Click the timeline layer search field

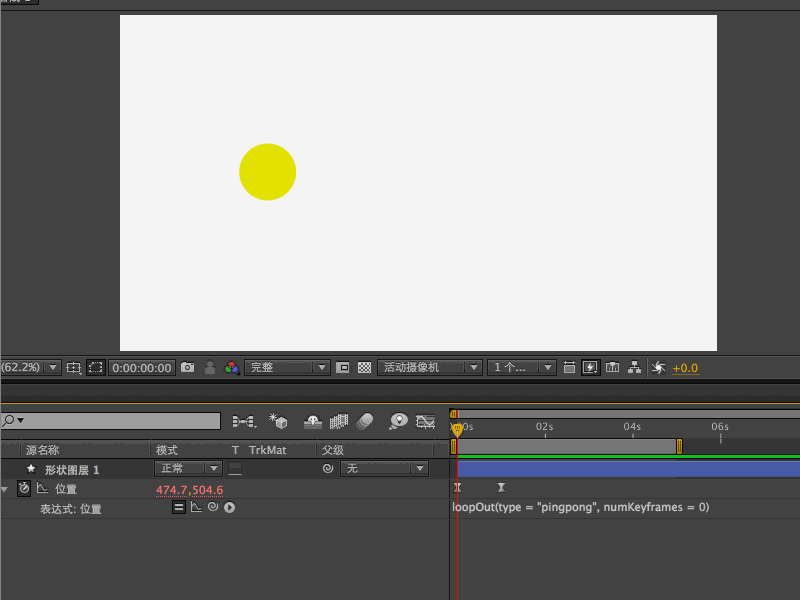111,420
